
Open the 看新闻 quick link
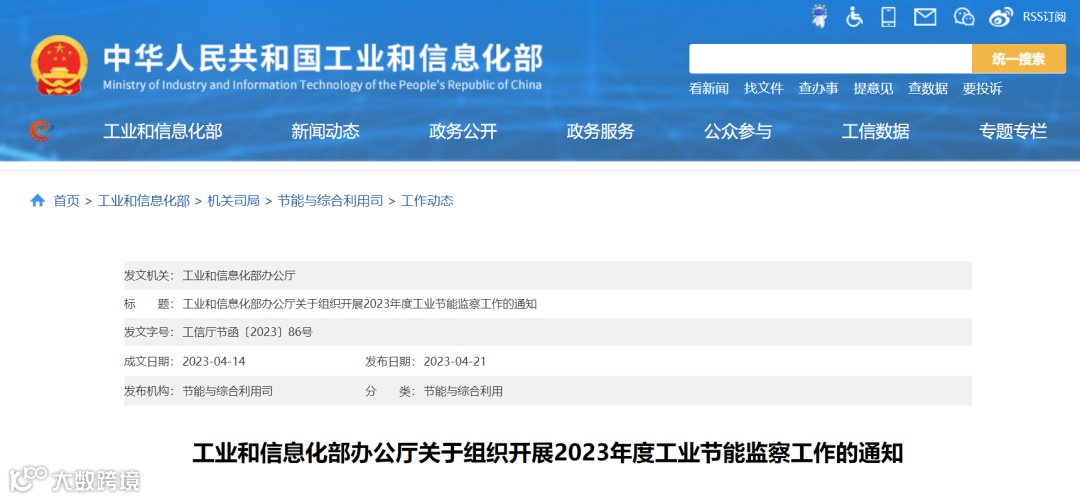pos(709,88)
